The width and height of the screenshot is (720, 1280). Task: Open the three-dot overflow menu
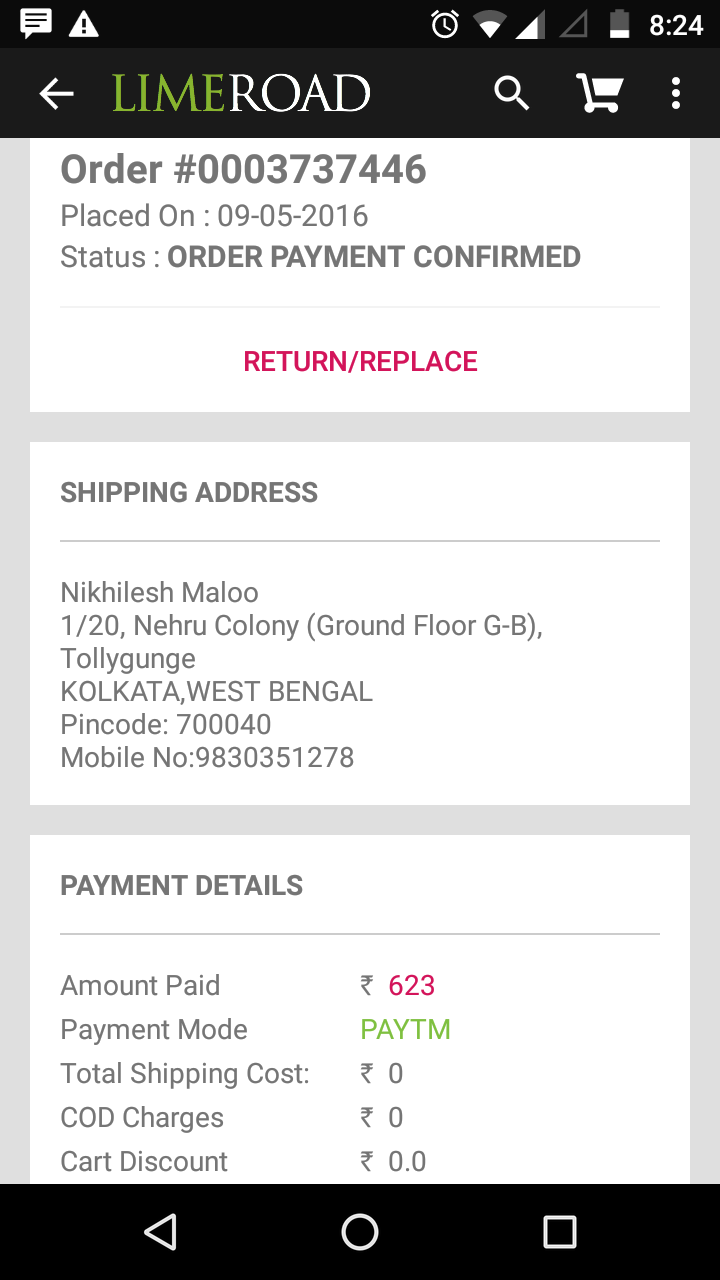coord(676,94)
